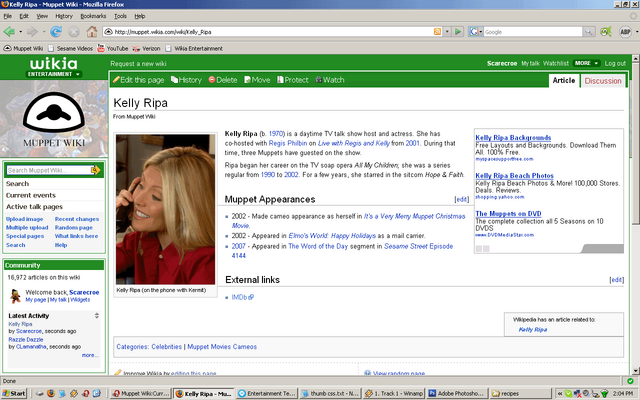Click the Wikipedia Kelly Ripa link
Image resolution: width=640 pixels, height=400 pixels.
533,329
